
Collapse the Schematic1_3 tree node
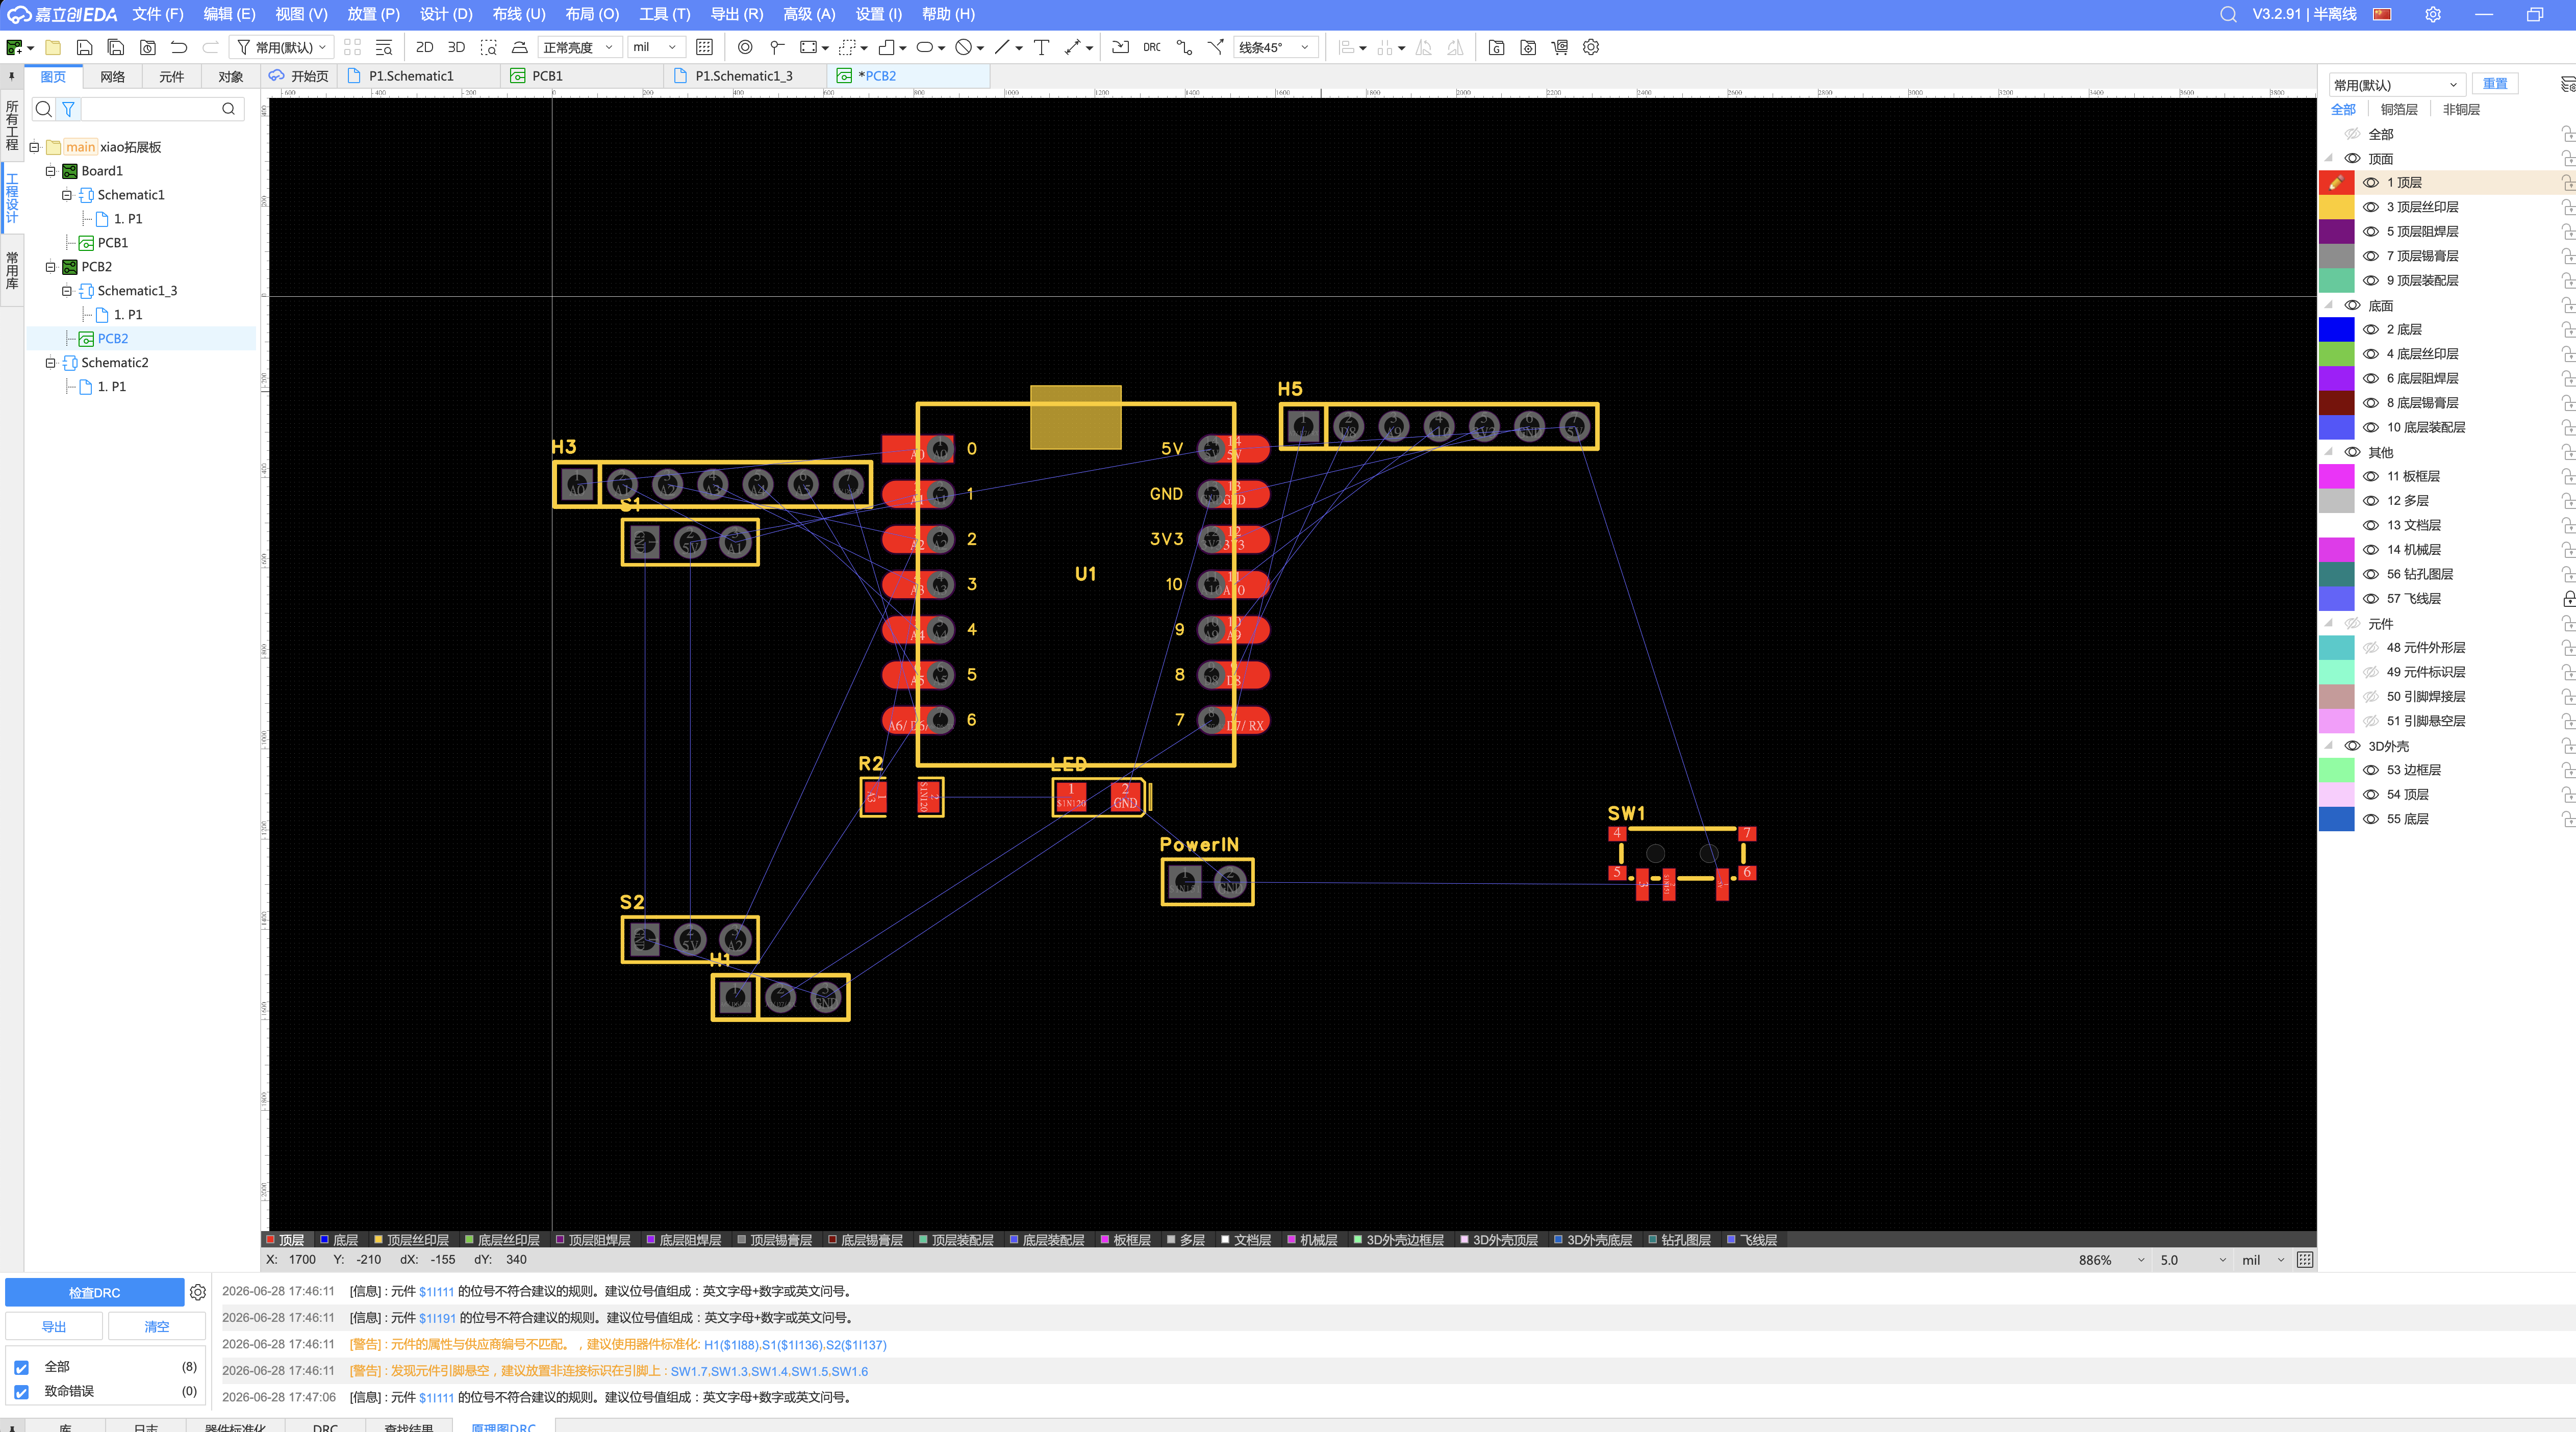click(x=66, y=291)
